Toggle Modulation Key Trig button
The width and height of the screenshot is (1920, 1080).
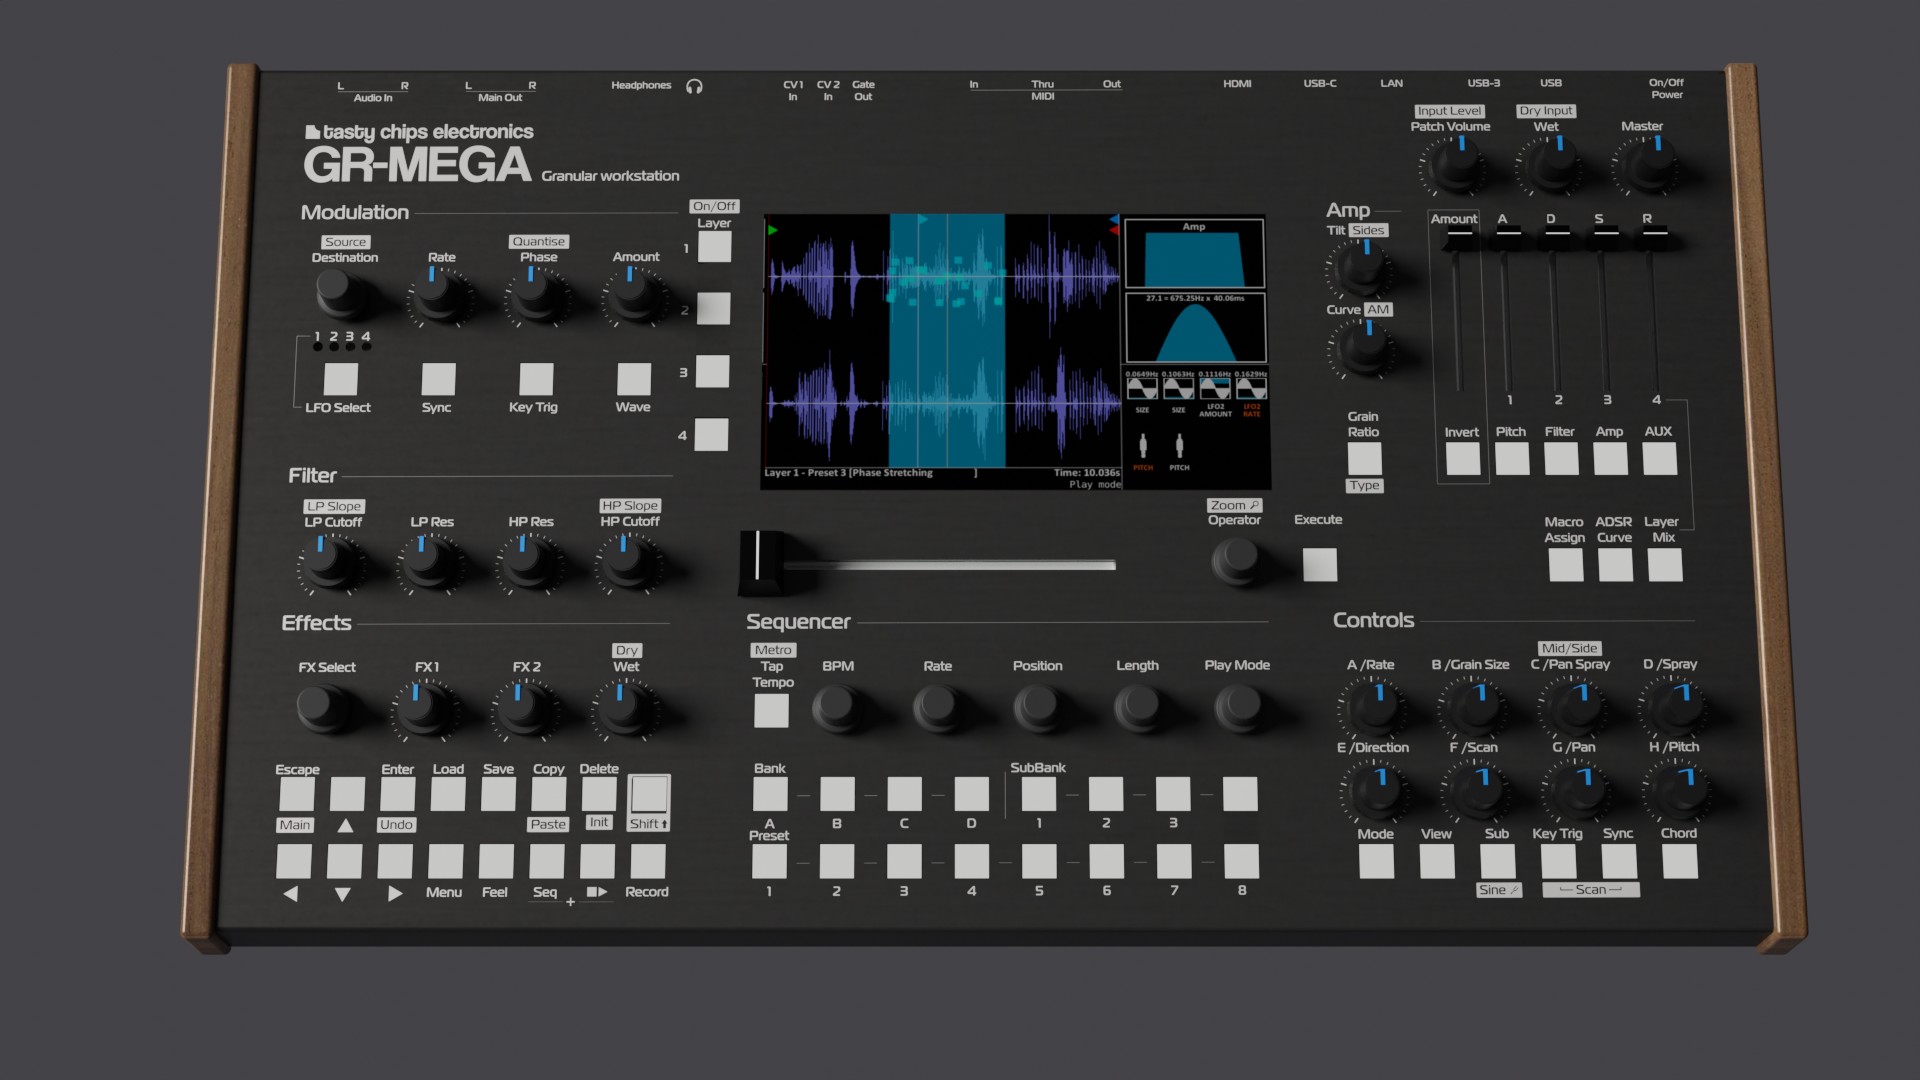536,379
